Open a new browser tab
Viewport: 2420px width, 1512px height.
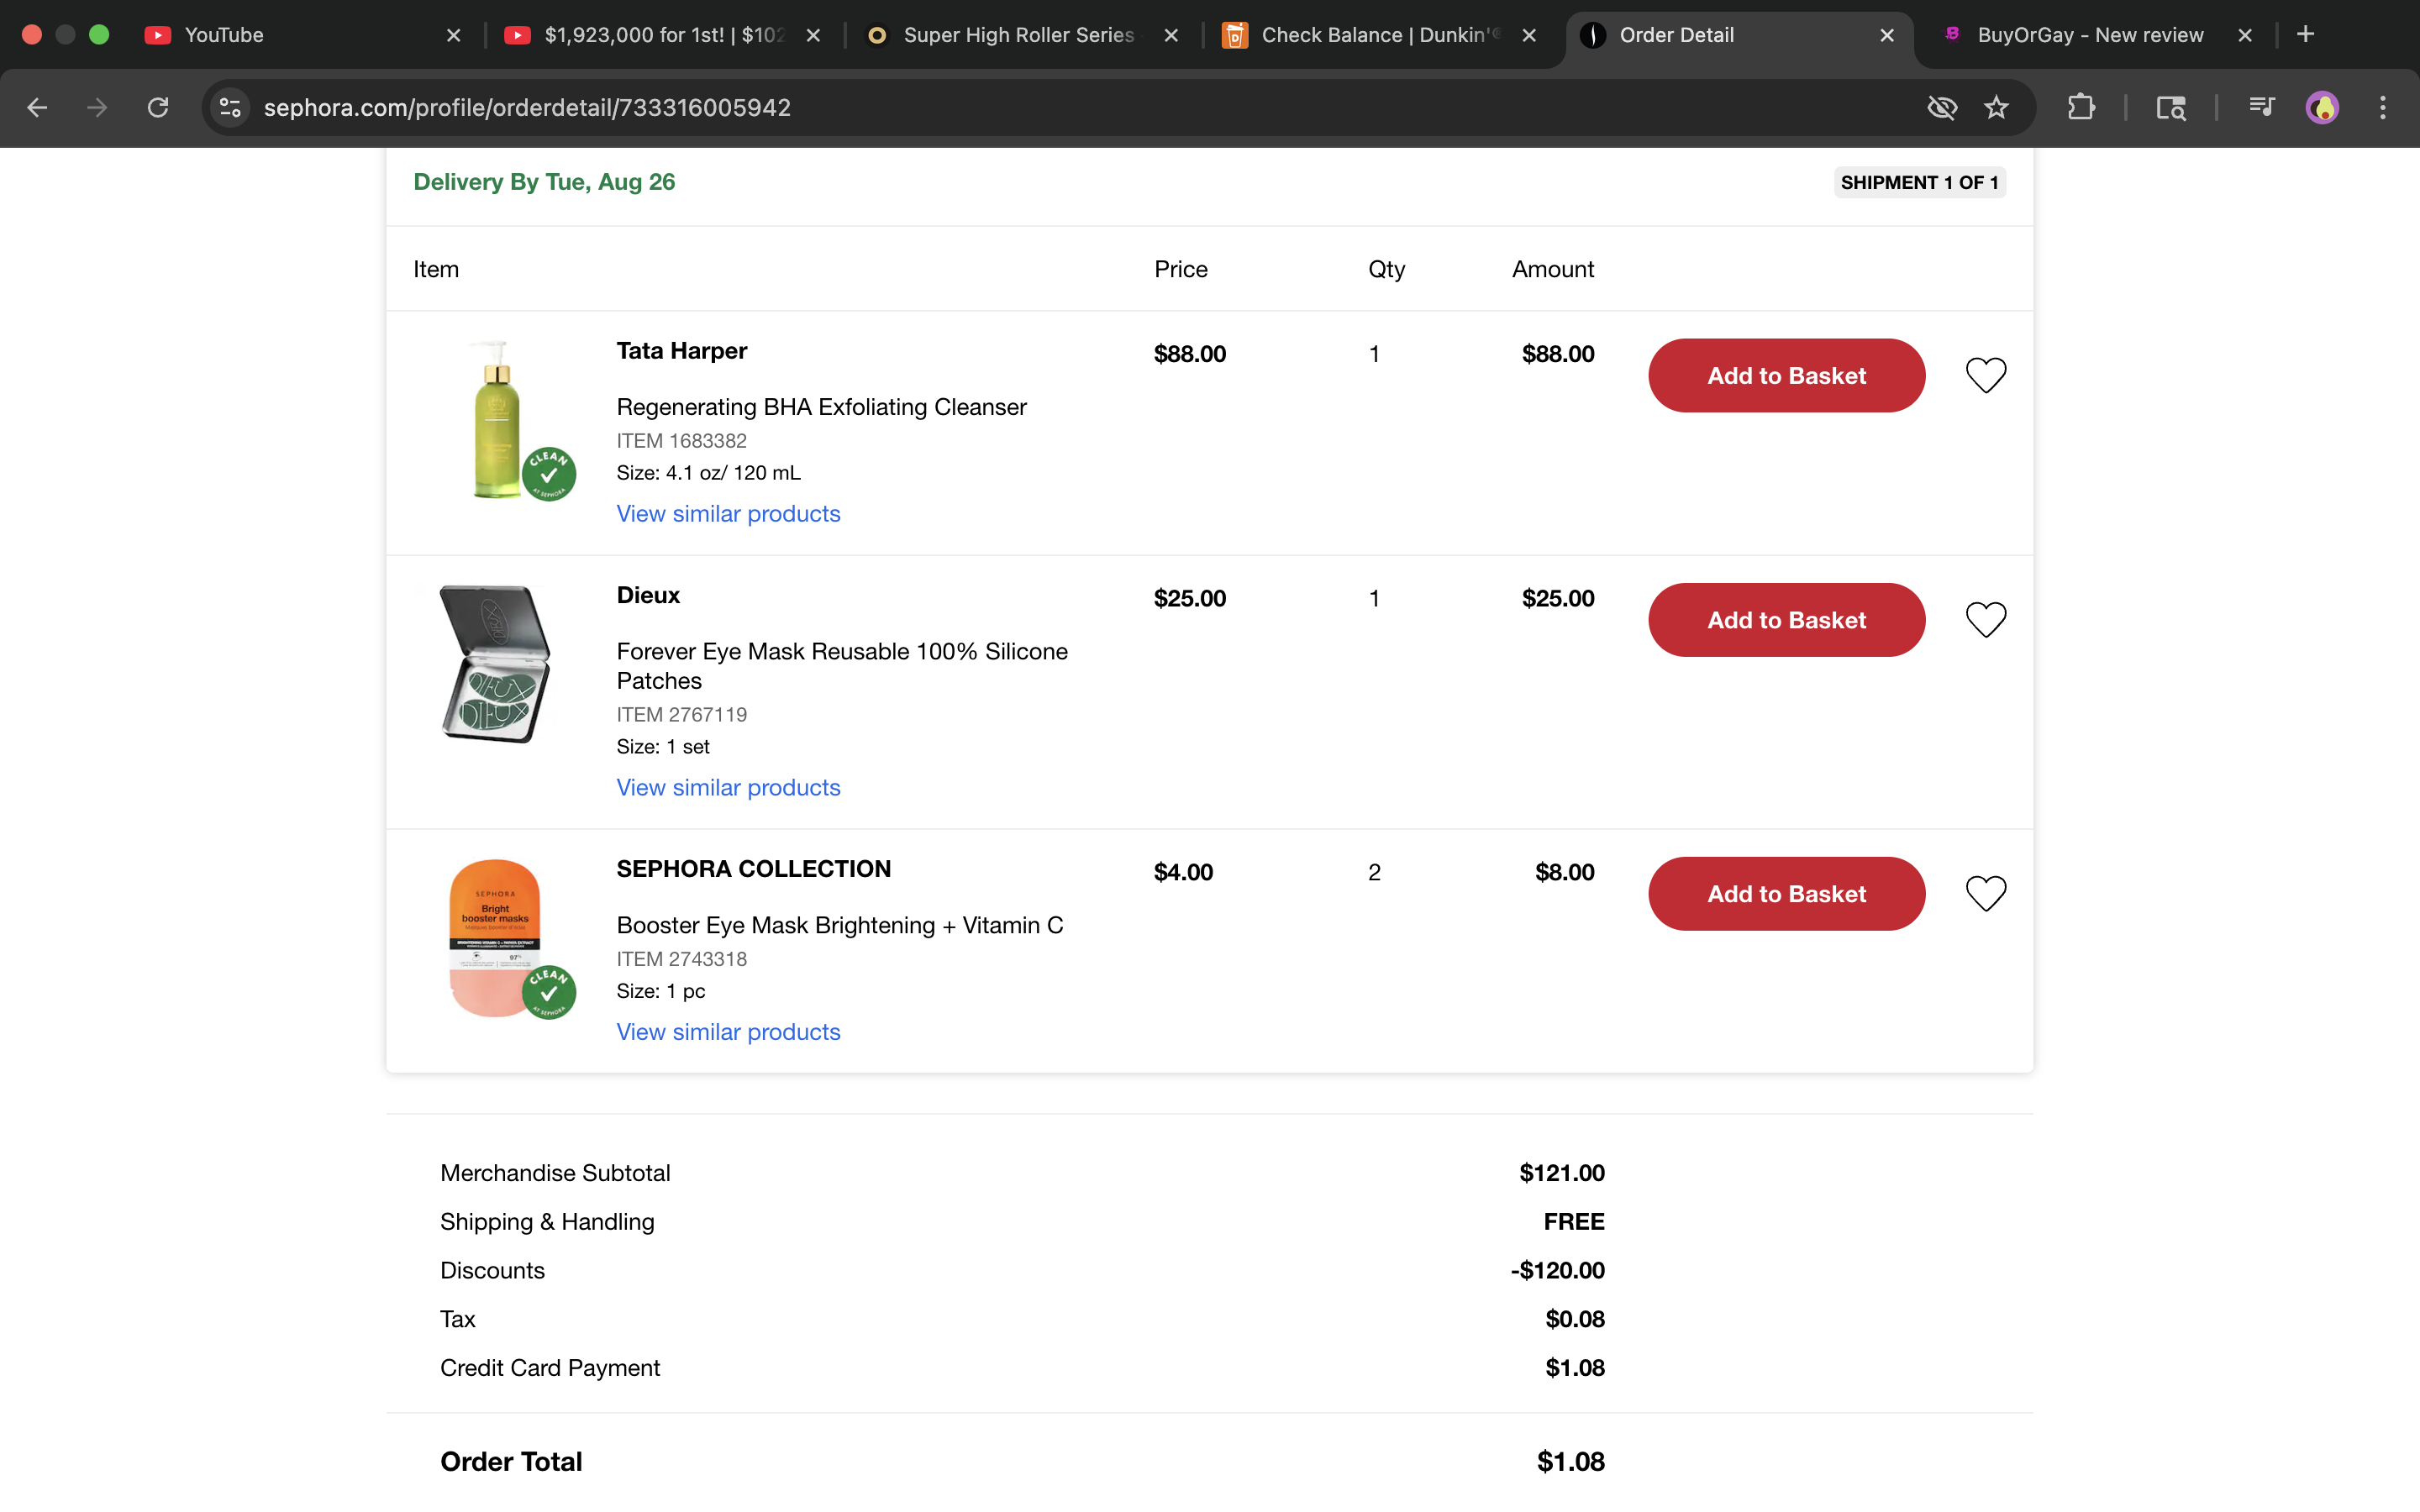(x=2306, y=34)
